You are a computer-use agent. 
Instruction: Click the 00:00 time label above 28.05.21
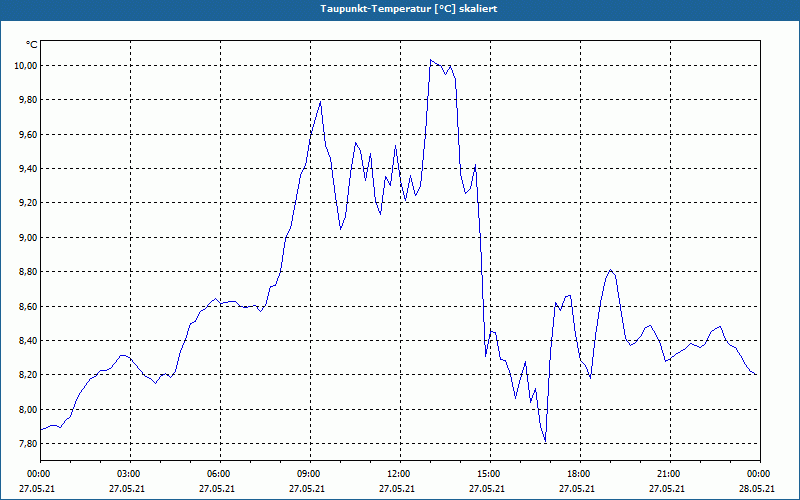click(x=760, y=474)
